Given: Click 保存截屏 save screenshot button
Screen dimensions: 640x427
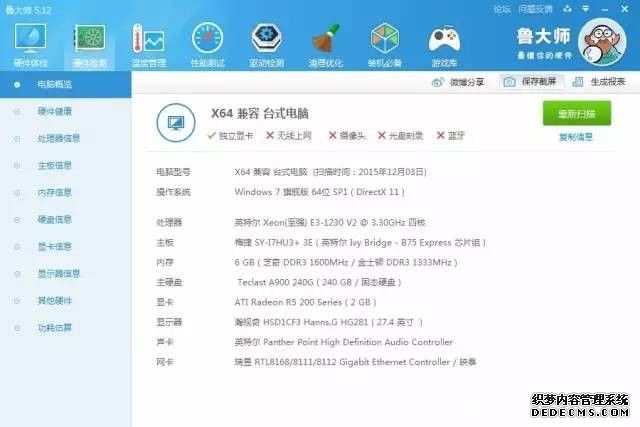Looking at the screenshot, I should (x=530, y=82).
